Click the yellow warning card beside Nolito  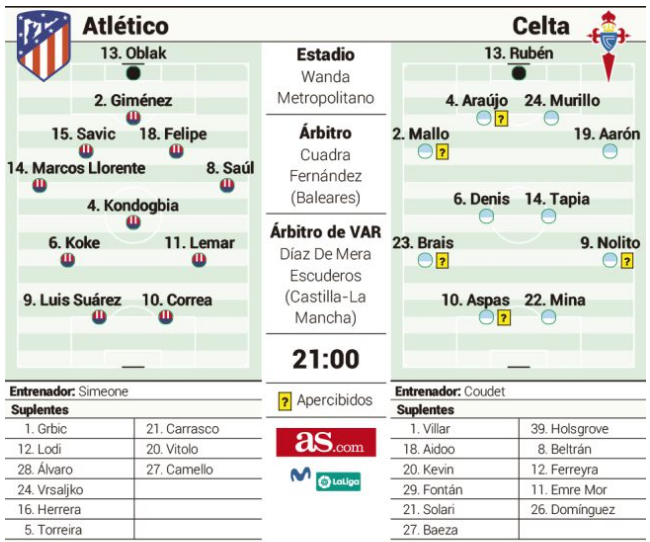[626, 261]
